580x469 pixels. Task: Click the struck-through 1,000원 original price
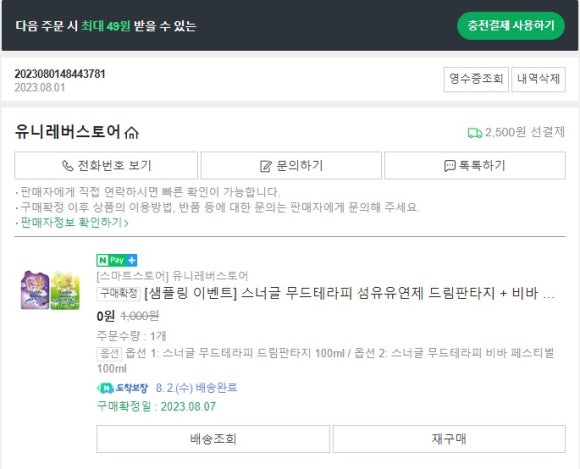point(140,316)
